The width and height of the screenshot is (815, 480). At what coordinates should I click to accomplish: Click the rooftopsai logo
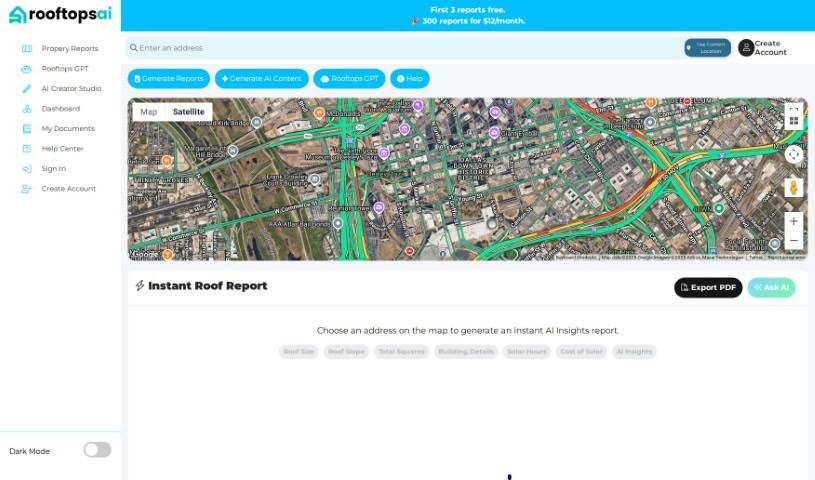pyautogui.click(x=60, y=14)
